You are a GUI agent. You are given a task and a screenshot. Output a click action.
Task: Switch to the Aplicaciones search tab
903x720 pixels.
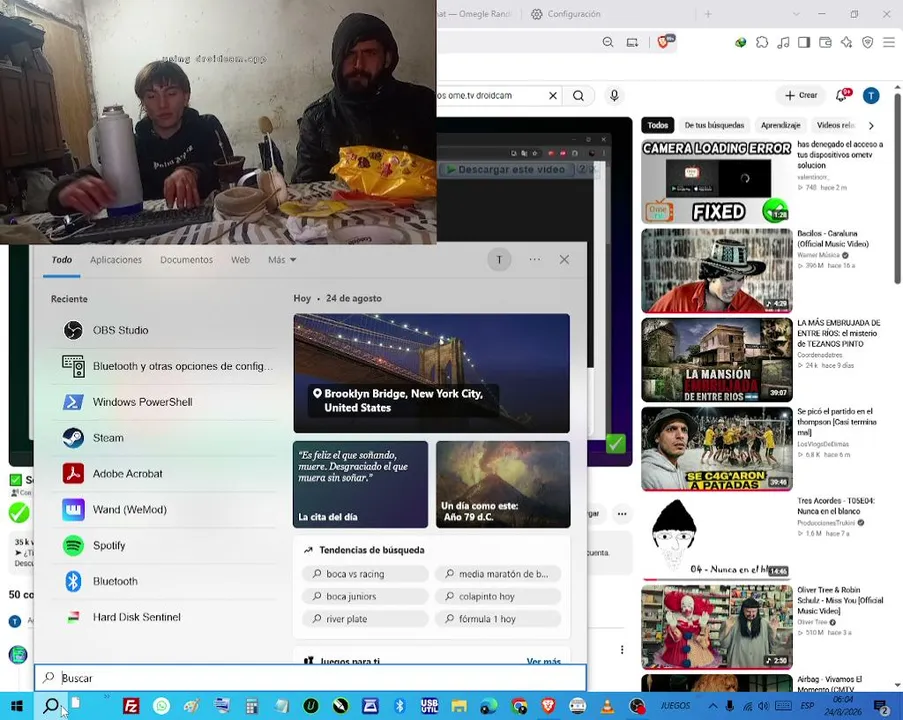click(x=116, y=260)
